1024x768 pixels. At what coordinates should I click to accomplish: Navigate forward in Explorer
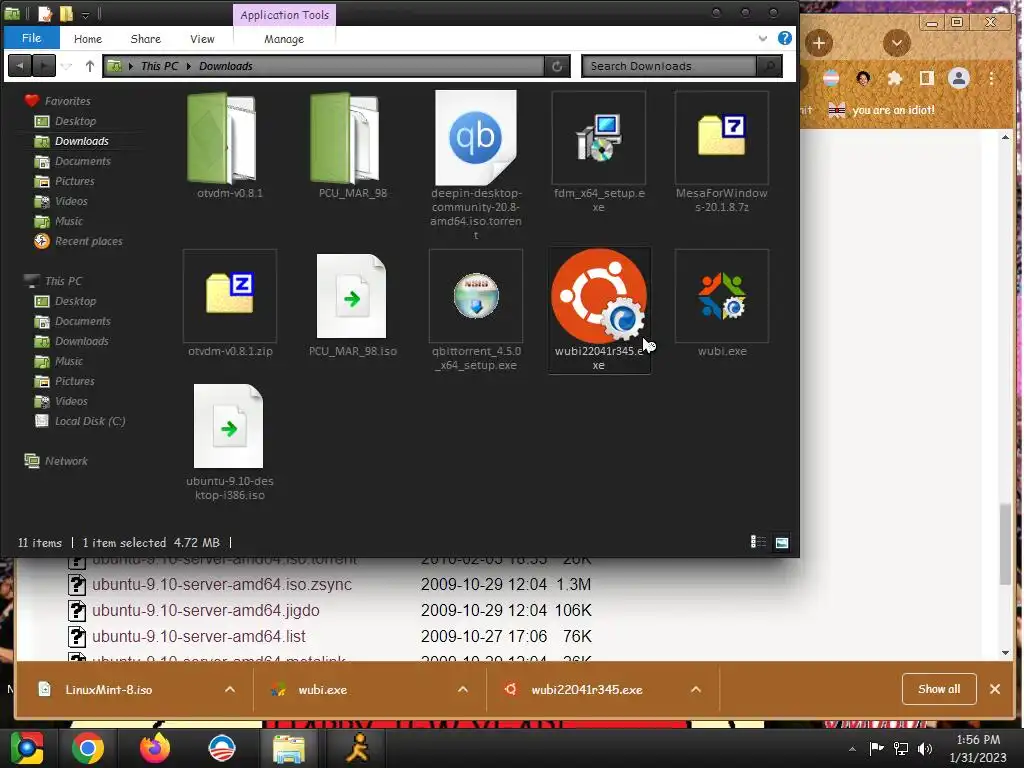[x=44, y=66]
